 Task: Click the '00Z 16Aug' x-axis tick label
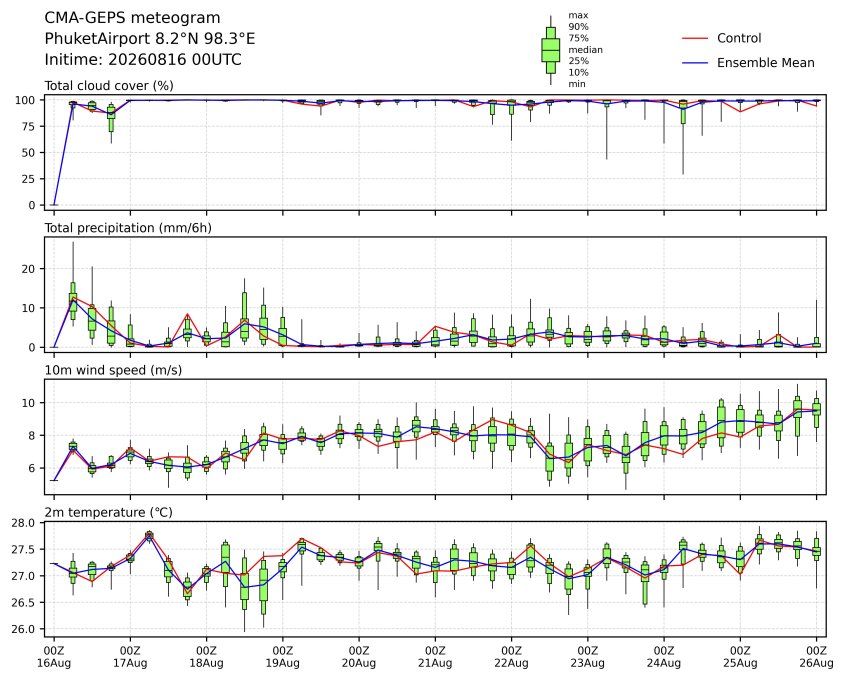pyautogui.click(x=54, y=657)
